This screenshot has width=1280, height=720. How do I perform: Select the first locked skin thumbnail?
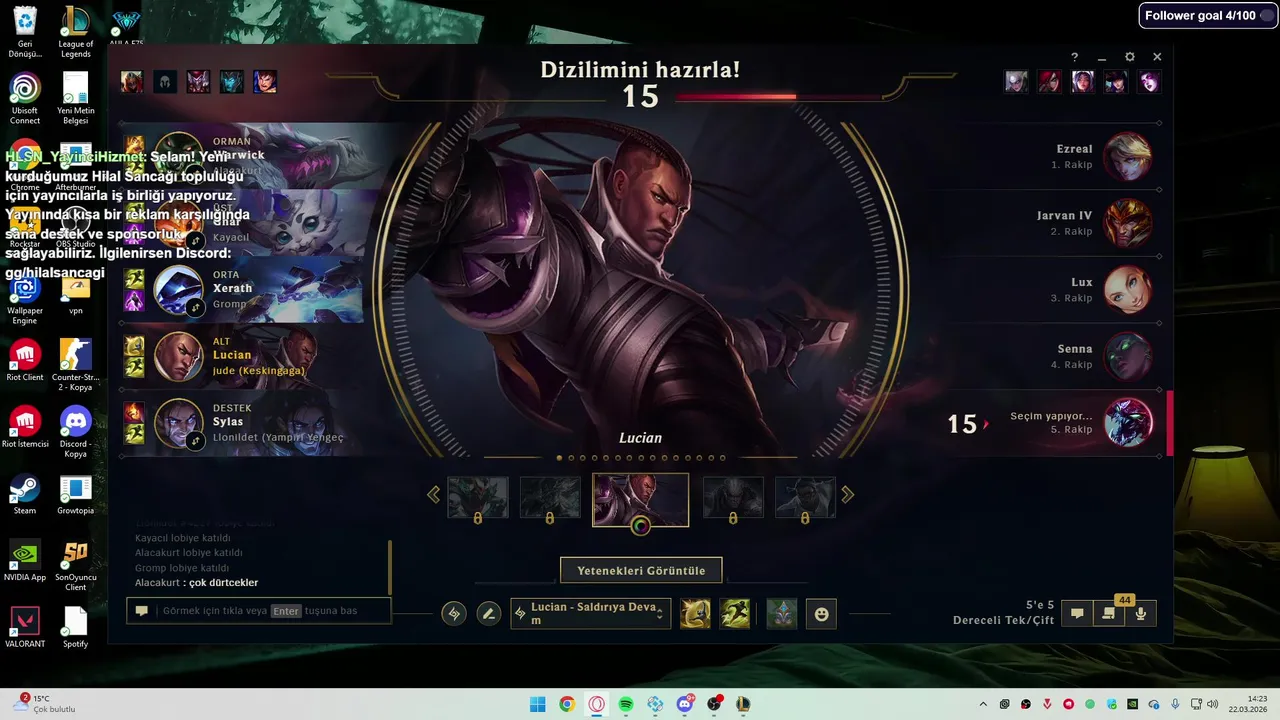tap(478, 498)
